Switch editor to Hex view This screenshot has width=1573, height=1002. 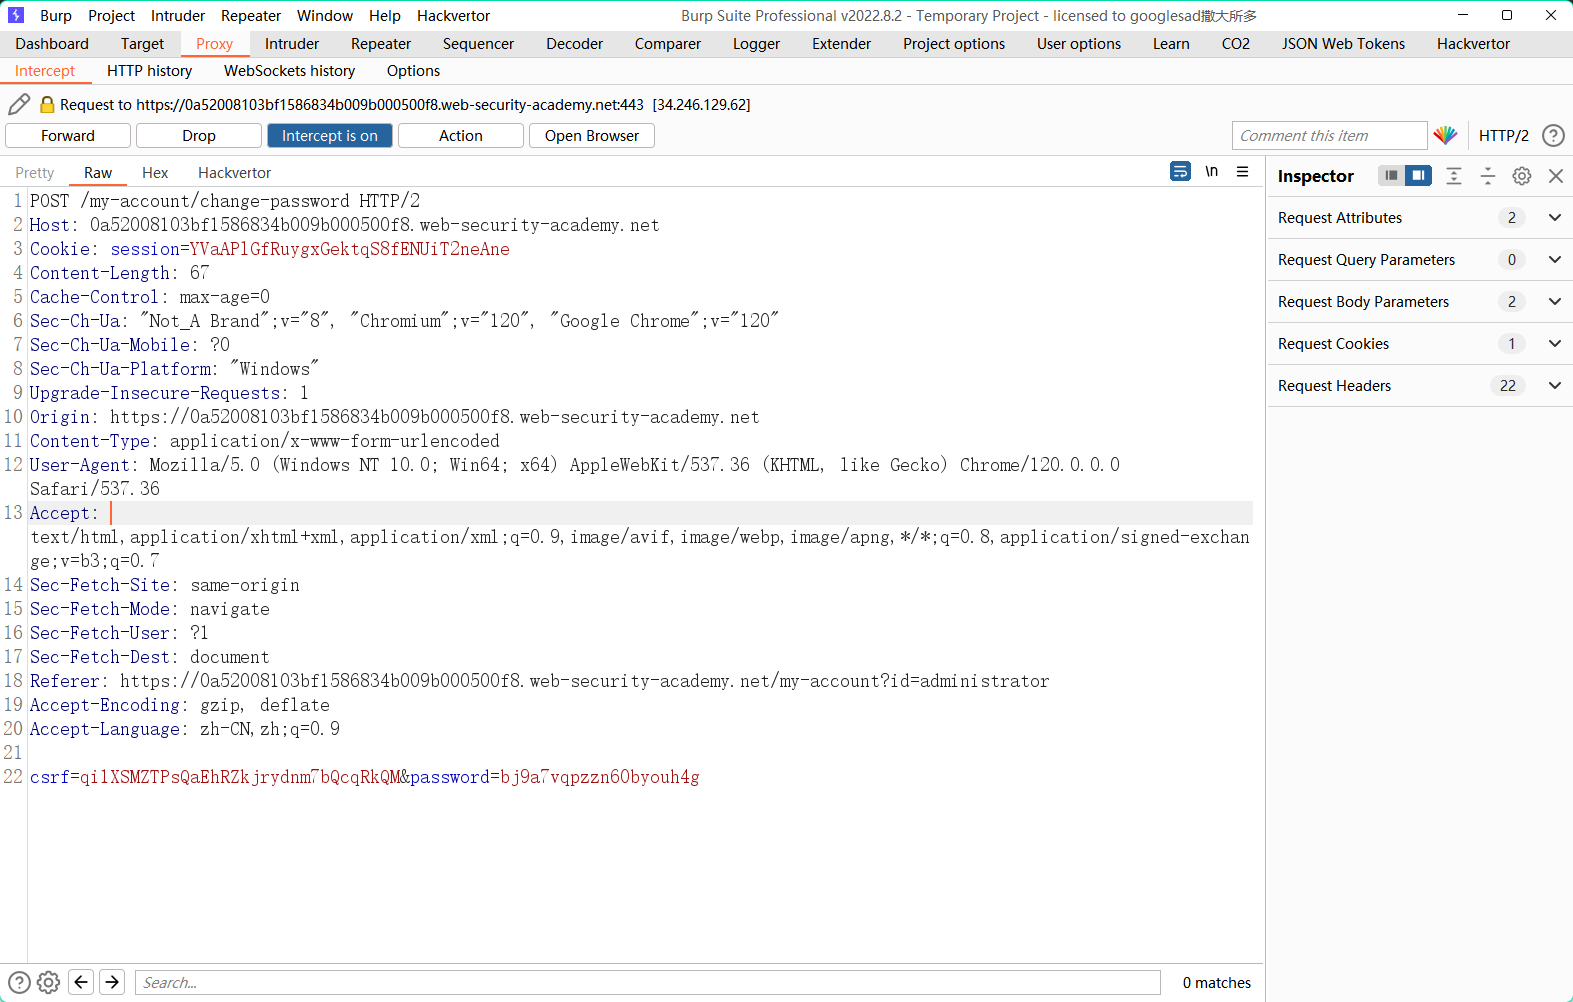click(x=155, y=172)
